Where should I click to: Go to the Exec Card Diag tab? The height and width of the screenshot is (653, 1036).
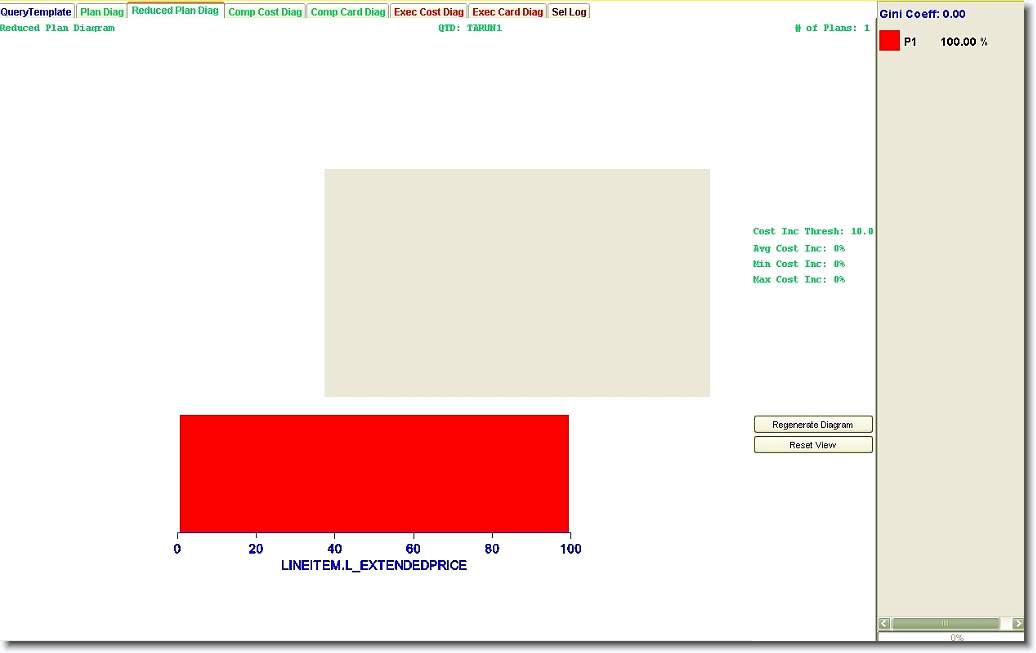[x=508, y=12]
